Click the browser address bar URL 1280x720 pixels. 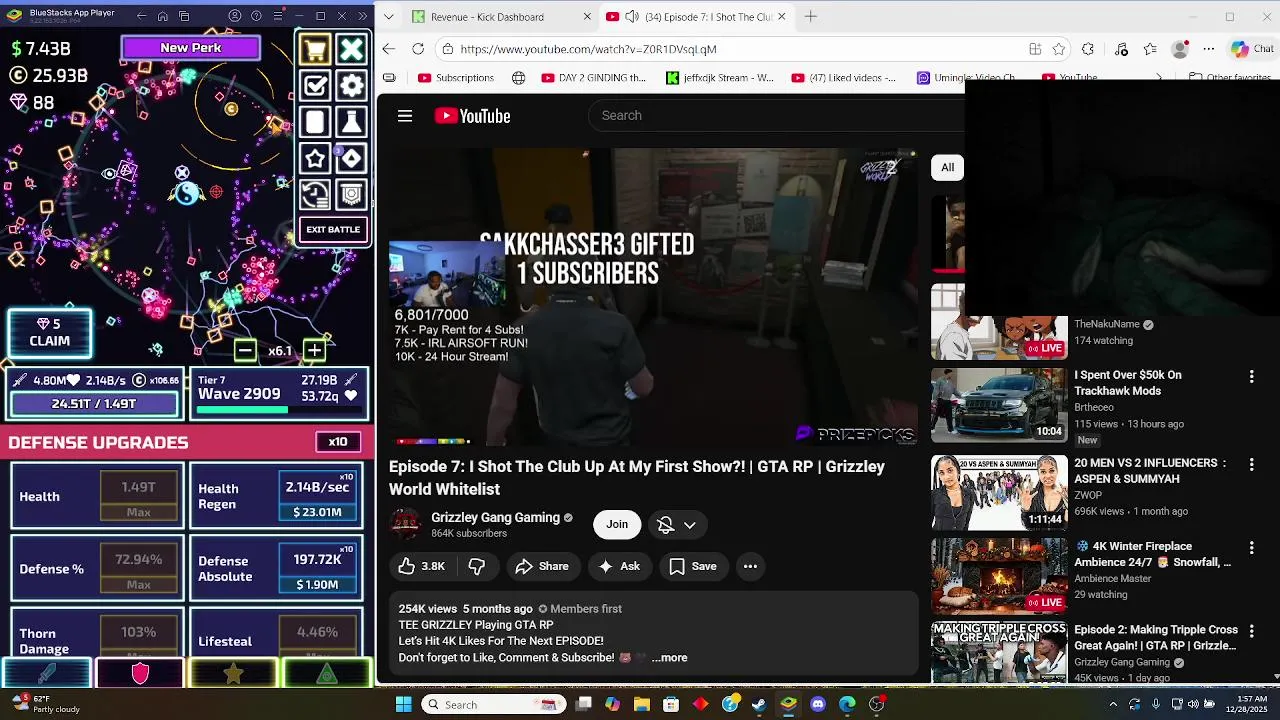click(588, 49)
